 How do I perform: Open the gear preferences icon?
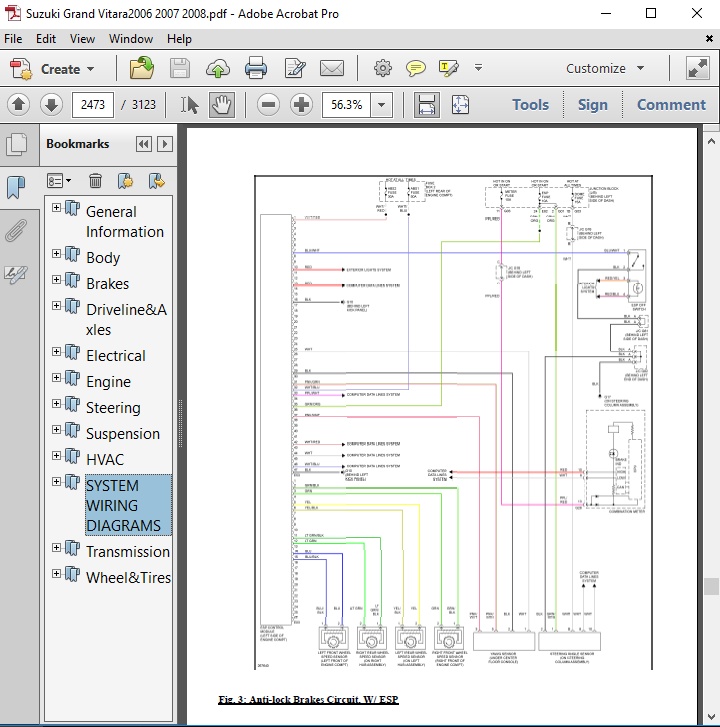(382, 68)
